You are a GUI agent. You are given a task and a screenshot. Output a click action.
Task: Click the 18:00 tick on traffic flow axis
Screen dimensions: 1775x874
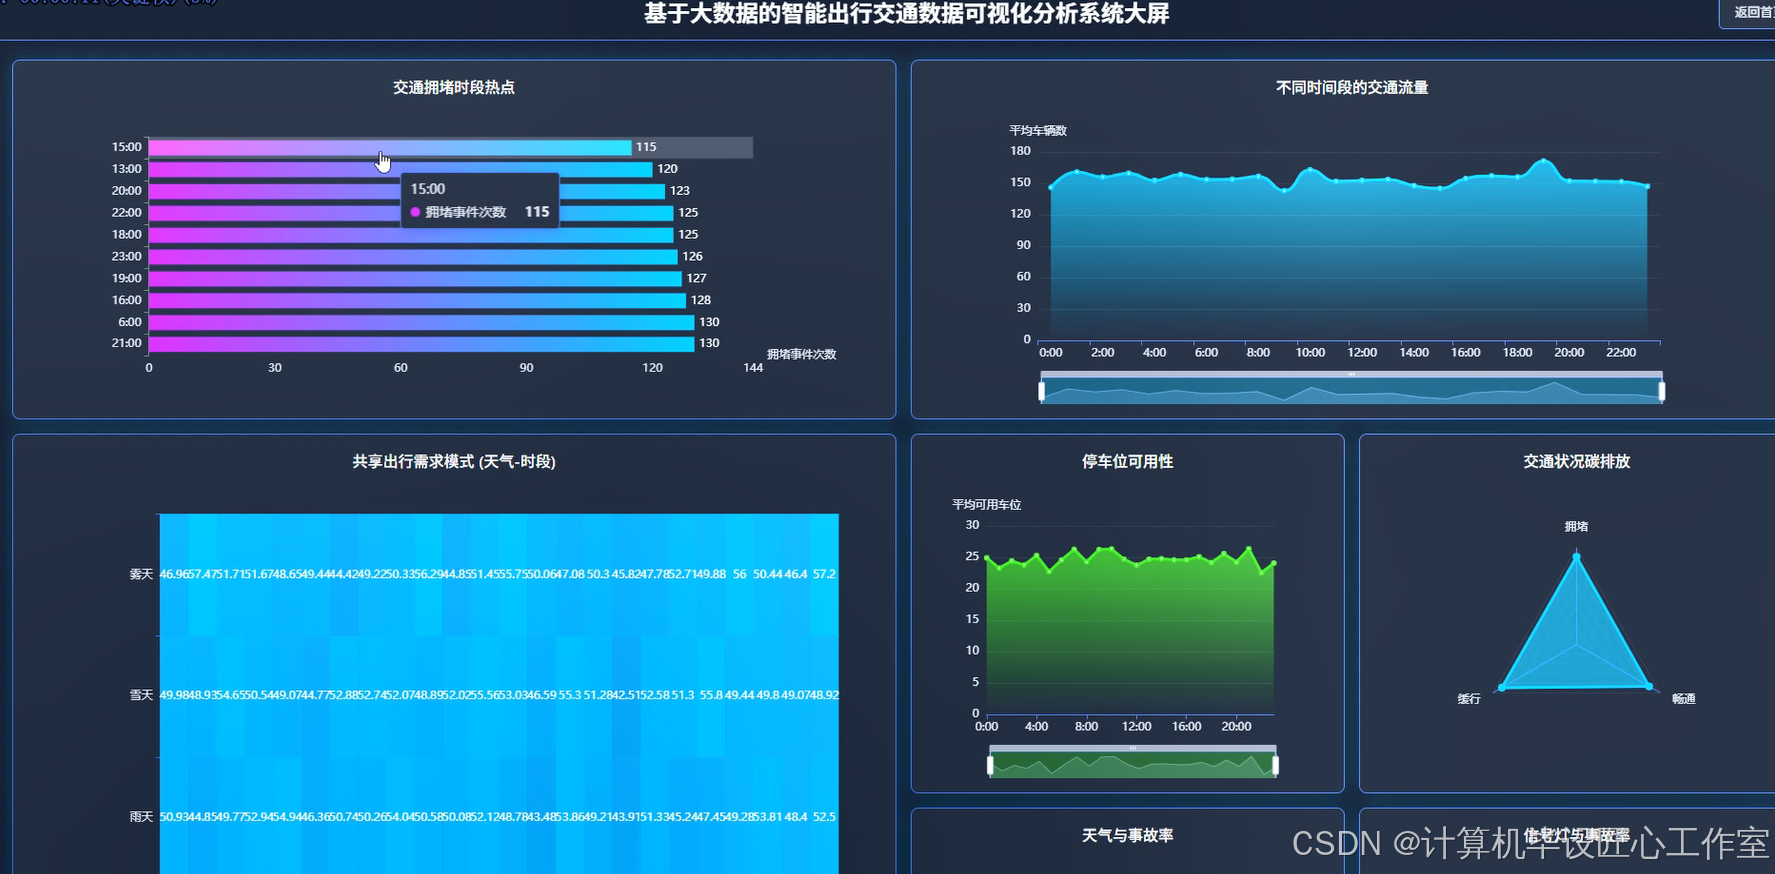pyautogui.click(x=1517, y=353)
